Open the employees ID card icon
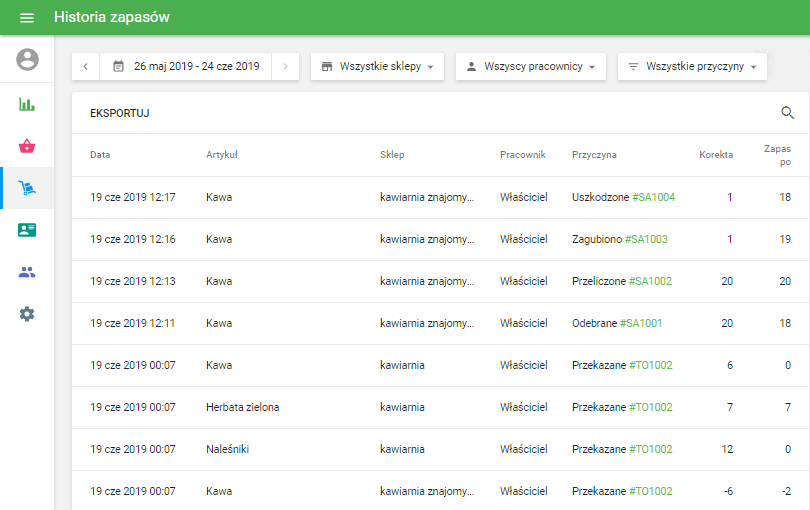 point(27,230)
